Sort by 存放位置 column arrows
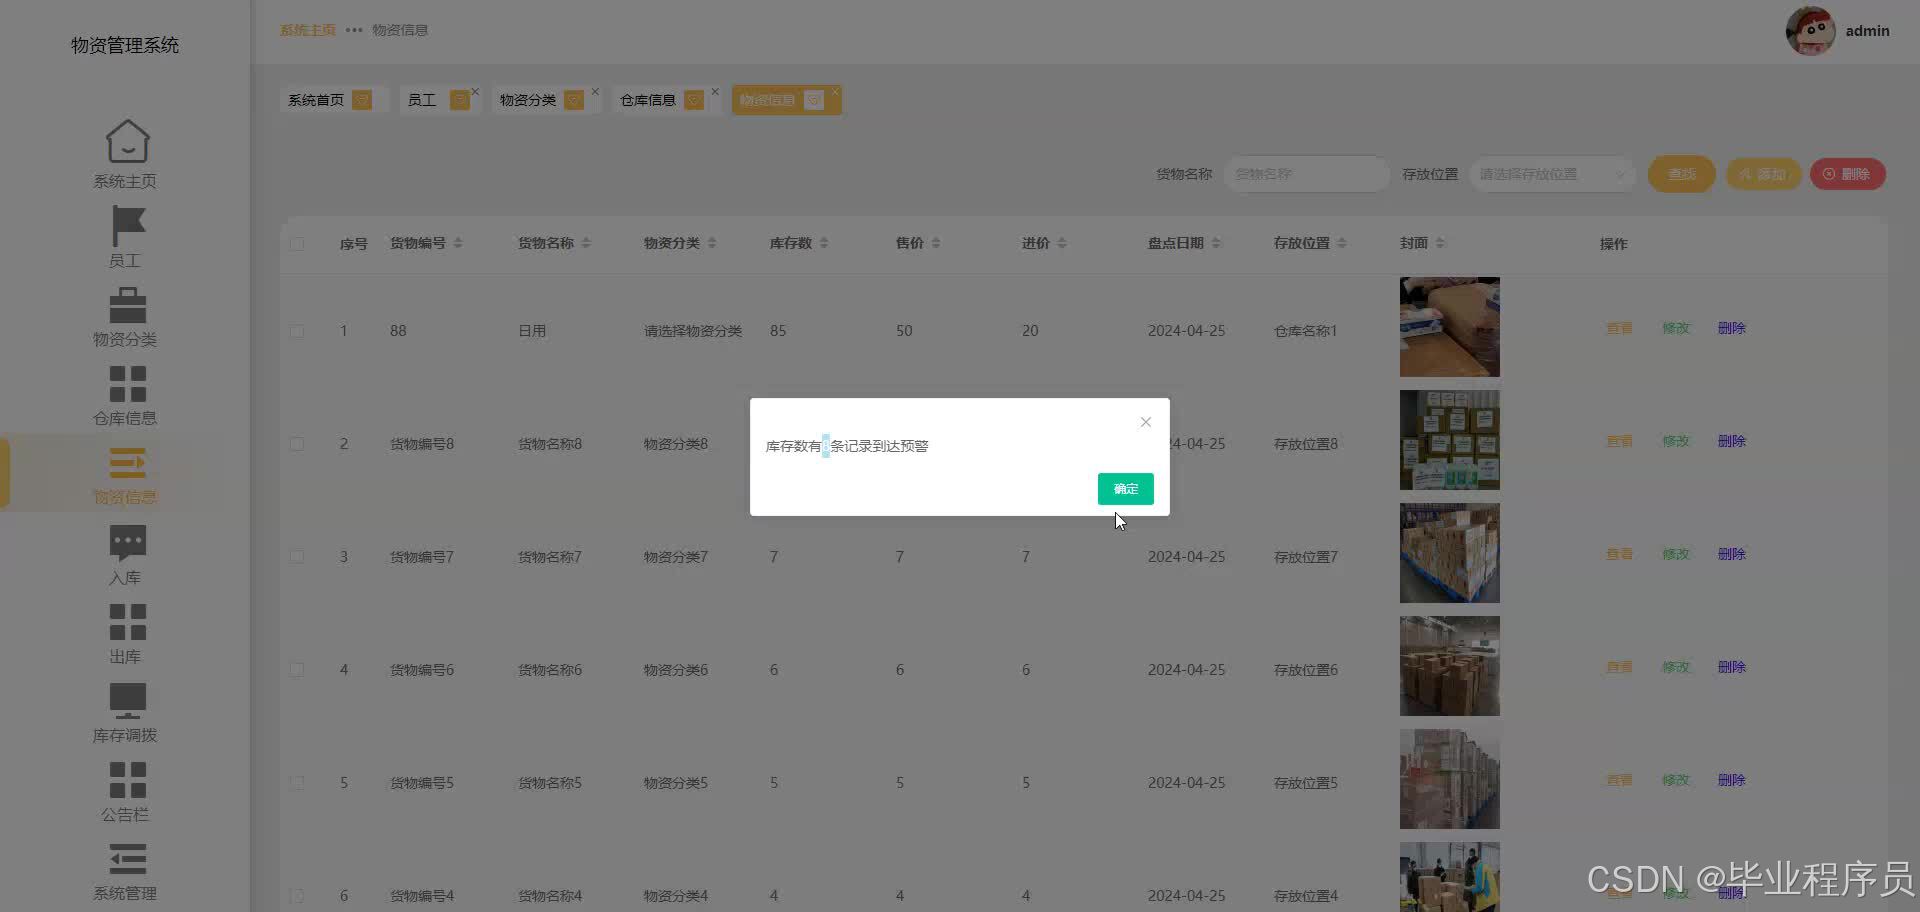The width and height of the screenshot is (1920, 912). coord(1342,243)
